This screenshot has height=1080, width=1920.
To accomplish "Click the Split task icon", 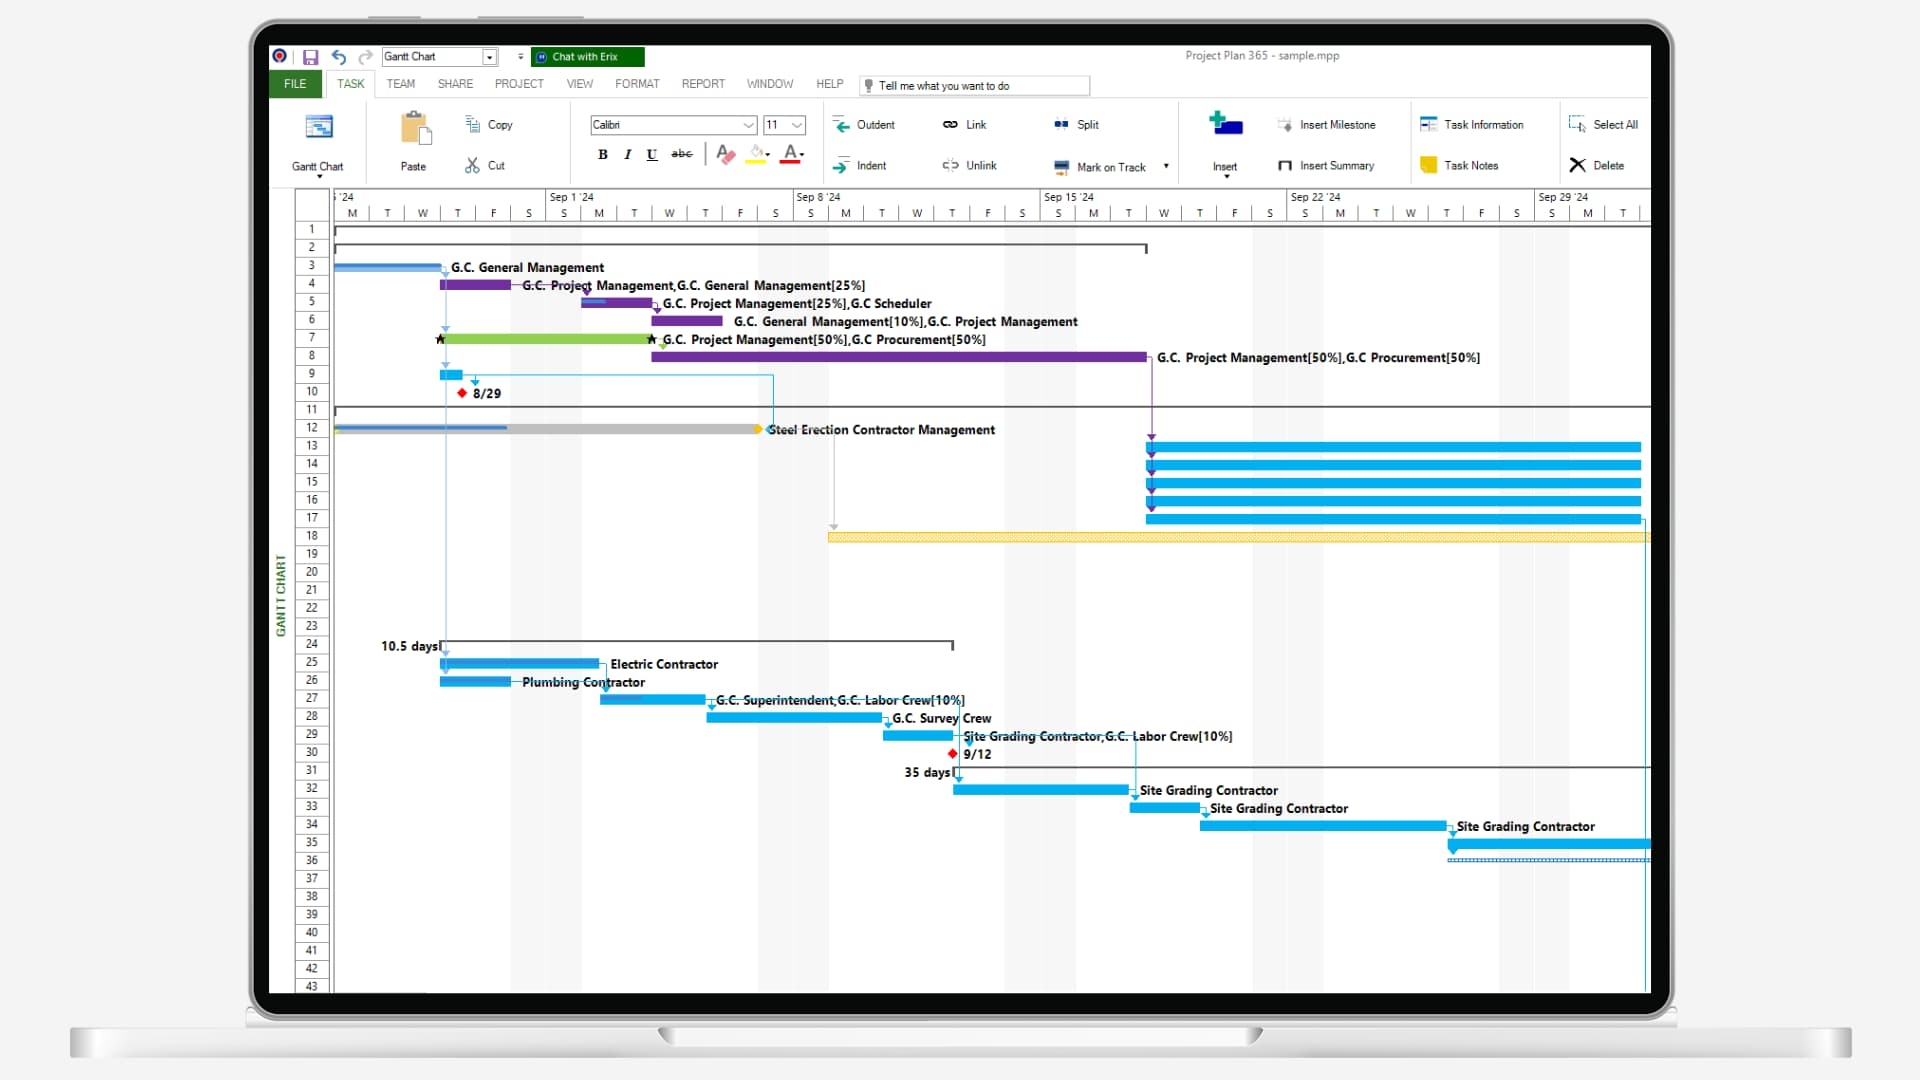I will [x=1061, y=125].
